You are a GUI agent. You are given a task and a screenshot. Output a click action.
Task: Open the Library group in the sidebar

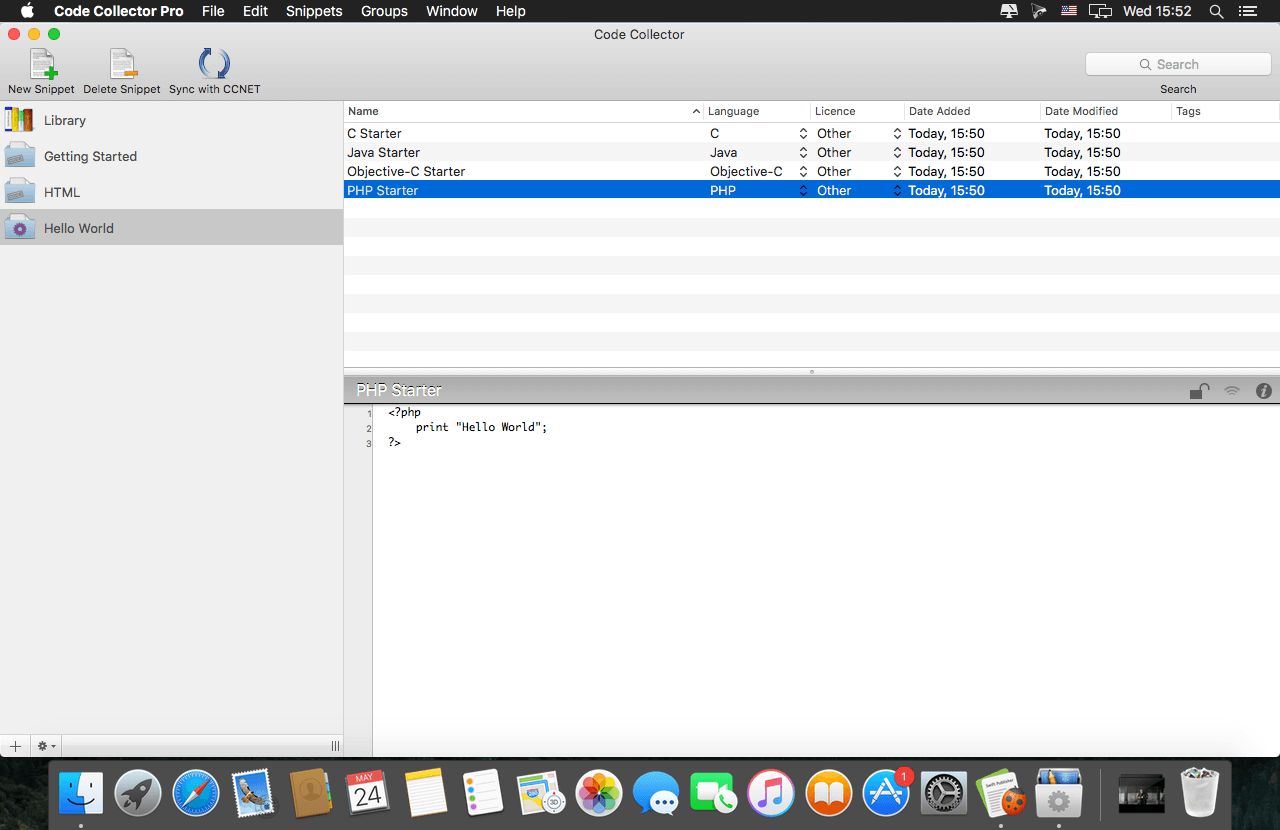coord(171,120)
